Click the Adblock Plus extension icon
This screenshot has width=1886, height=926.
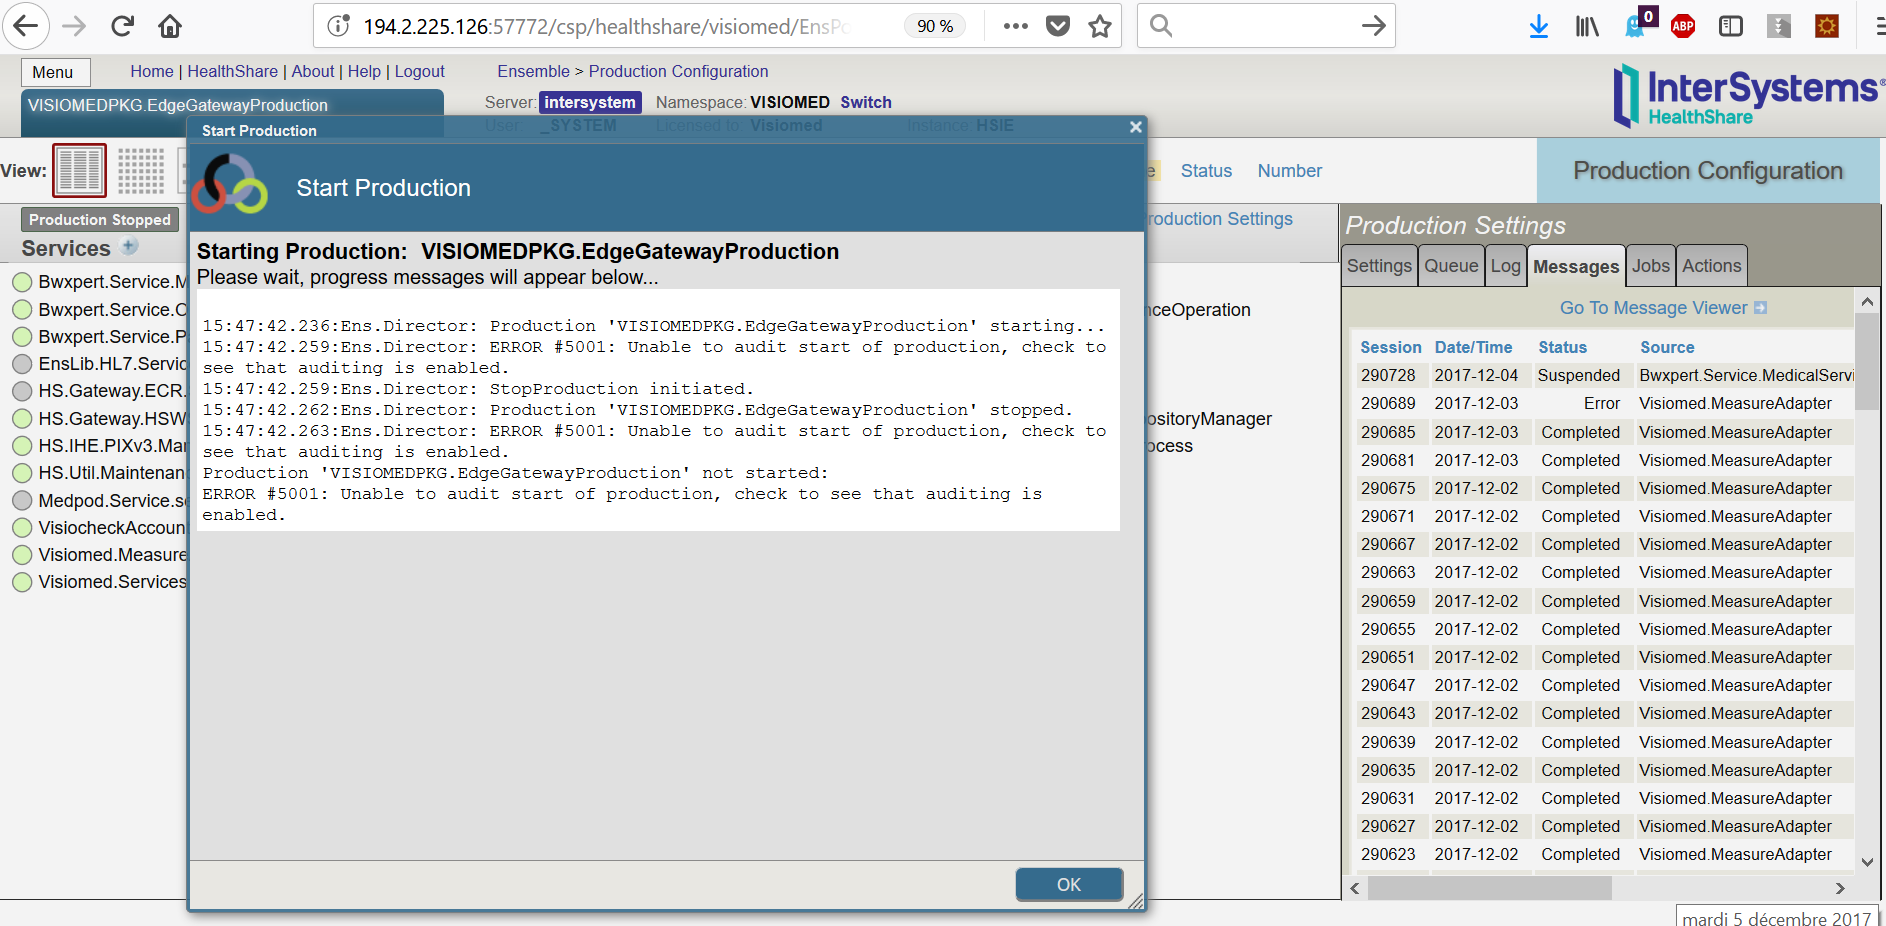tap(1683, 27)
